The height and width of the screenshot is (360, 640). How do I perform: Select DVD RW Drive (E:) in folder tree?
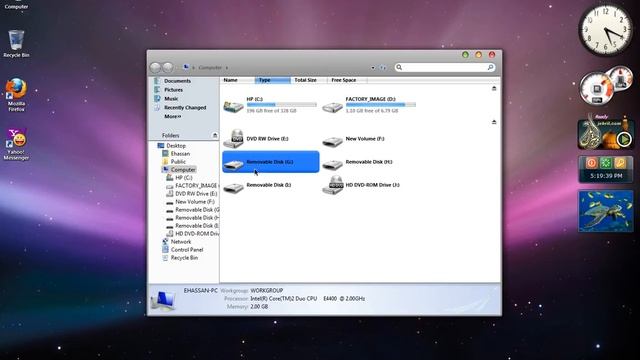pos(196,194)
